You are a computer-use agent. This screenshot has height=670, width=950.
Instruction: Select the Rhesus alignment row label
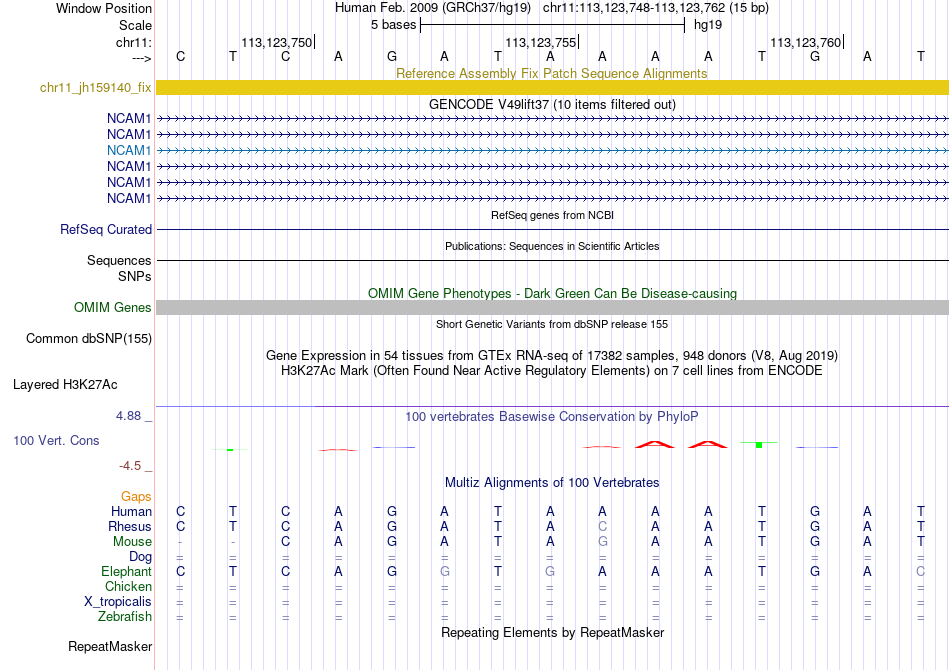(x=130, y=527)
